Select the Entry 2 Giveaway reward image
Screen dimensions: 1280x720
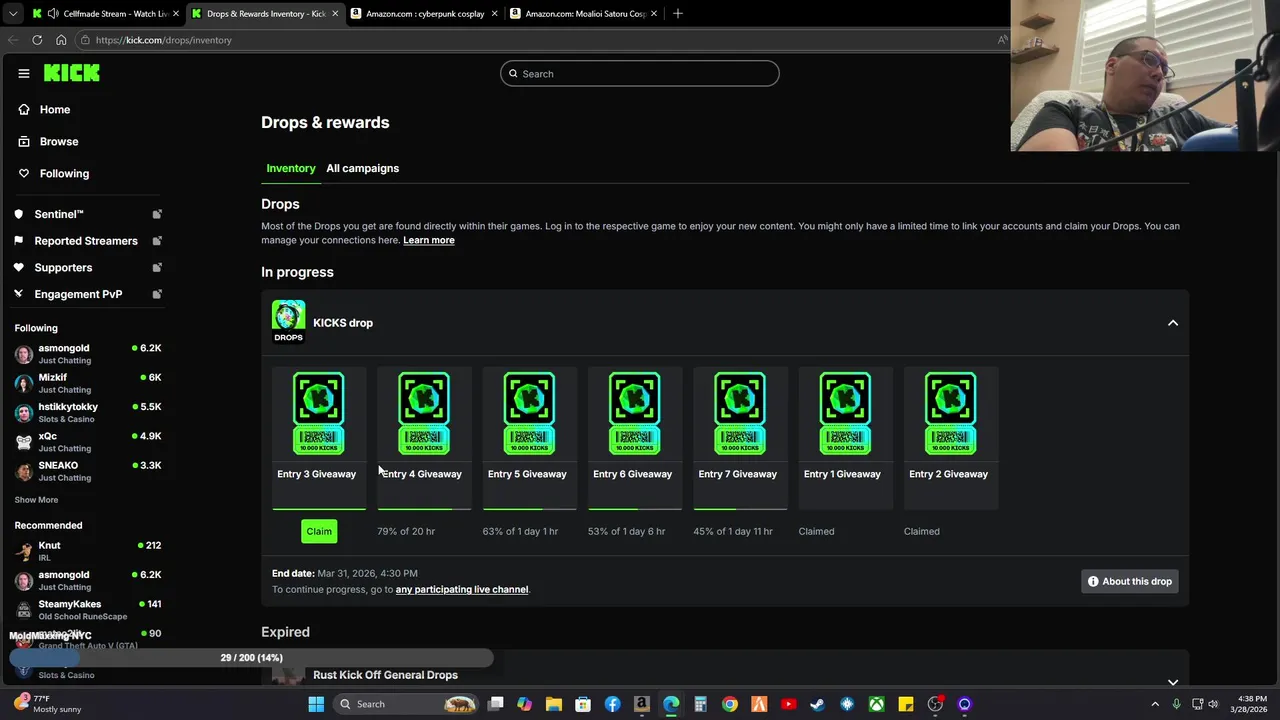950,413
